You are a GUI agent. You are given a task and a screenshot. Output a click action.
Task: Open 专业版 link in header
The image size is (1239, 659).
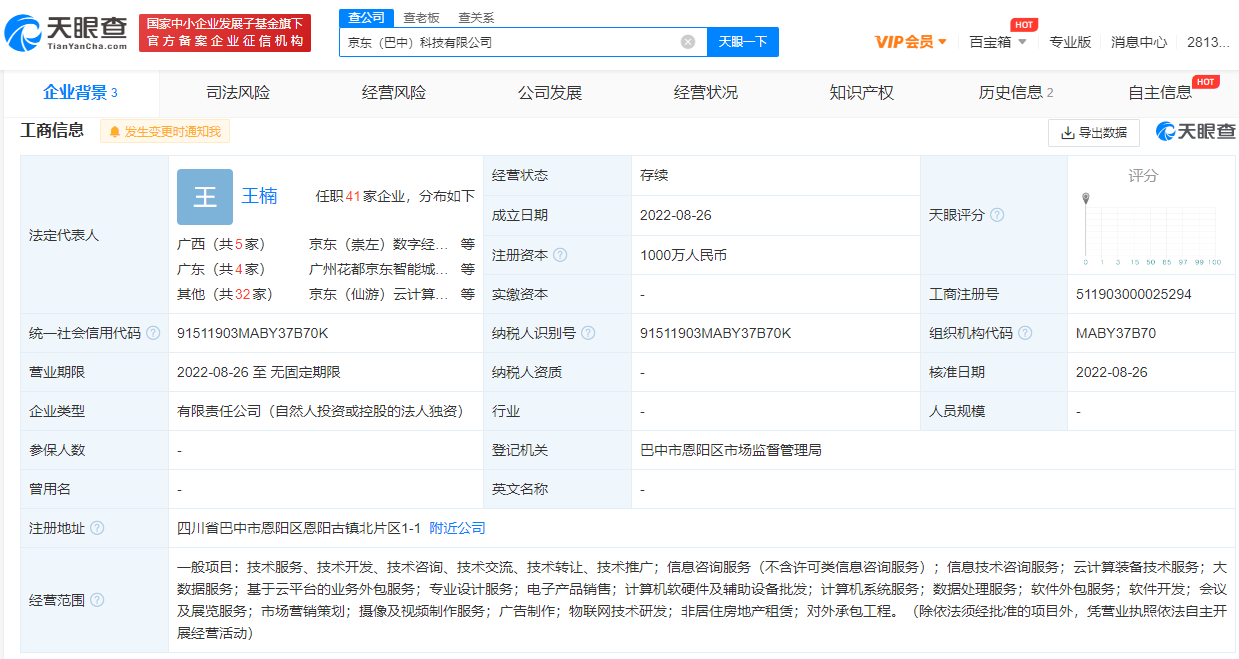[1070, 42]
